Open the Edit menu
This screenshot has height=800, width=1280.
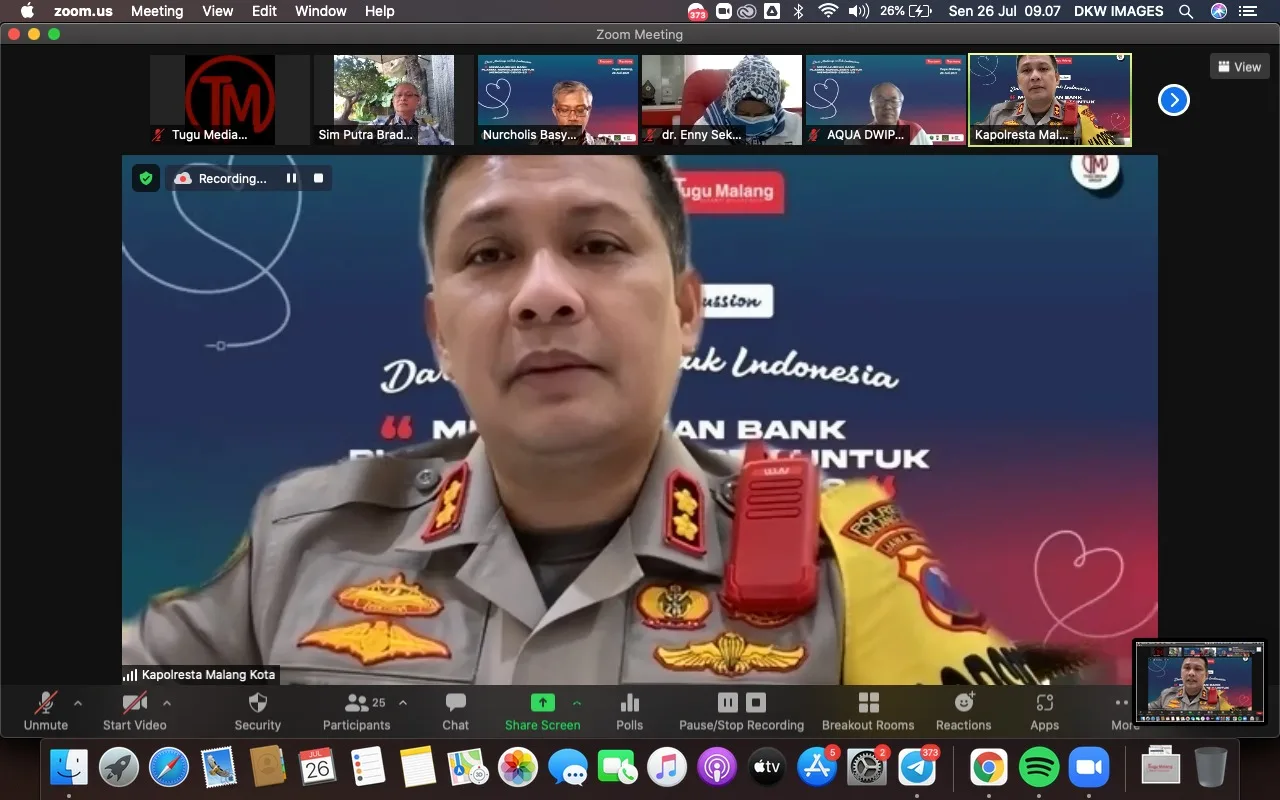(x=264, y=11)
